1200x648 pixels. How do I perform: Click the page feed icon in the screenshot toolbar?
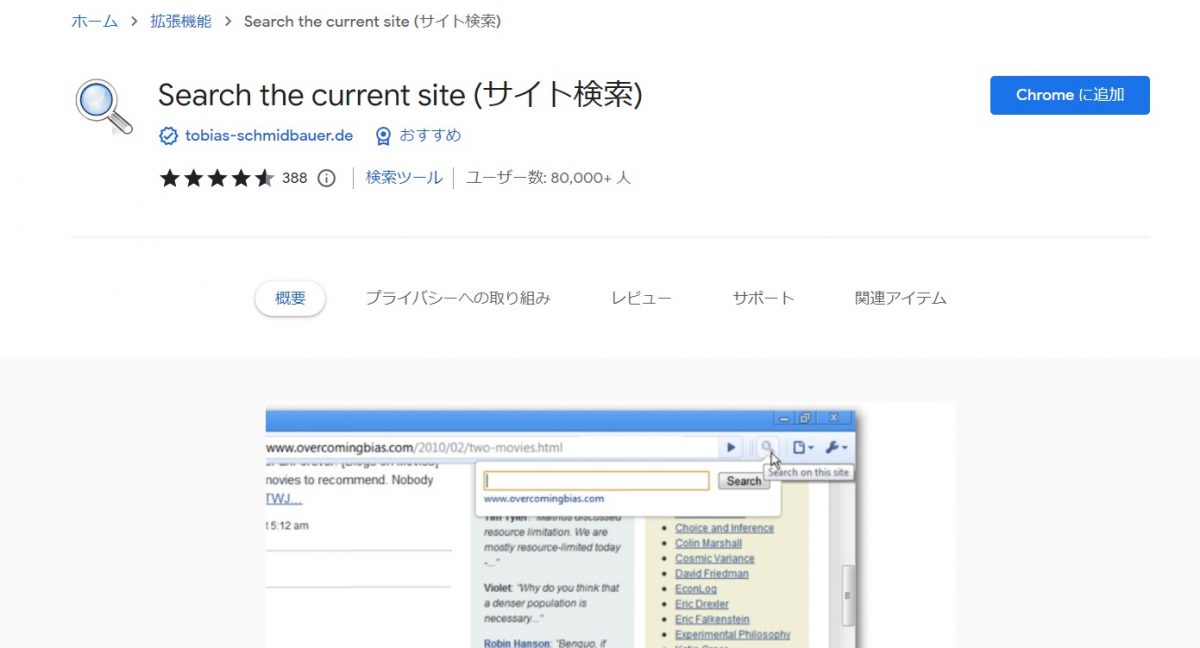[x=799, y=447]
